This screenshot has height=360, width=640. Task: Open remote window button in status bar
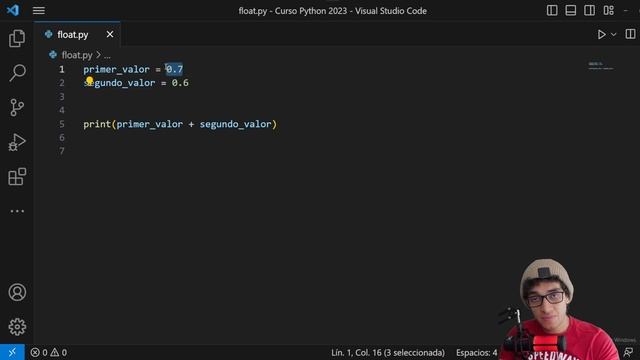click(x=12, y=352)
